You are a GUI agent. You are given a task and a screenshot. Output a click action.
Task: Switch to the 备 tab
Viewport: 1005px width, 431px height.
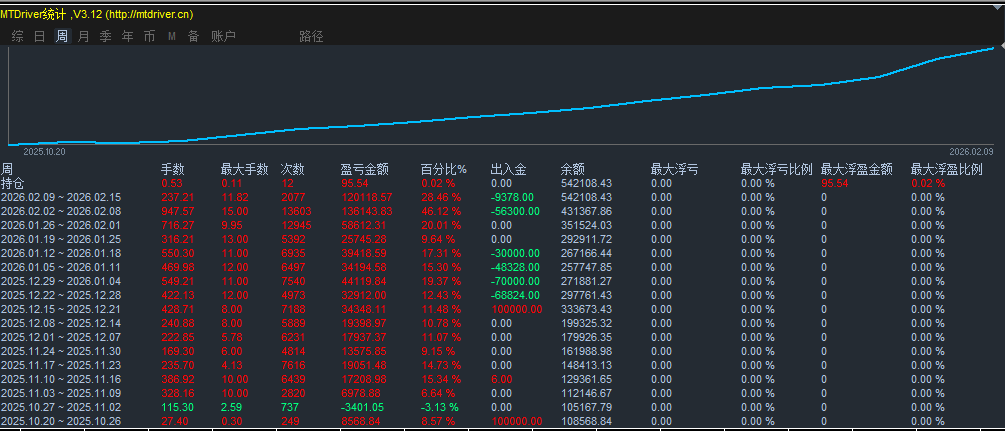193,37
